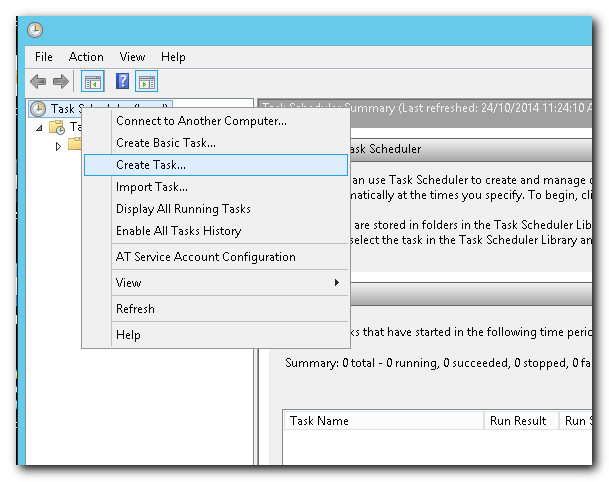The width and height of the screenshot is (609, 482).
Task: Select the Task Scheduler root clock icon in tree
Action: coord(38,109)
